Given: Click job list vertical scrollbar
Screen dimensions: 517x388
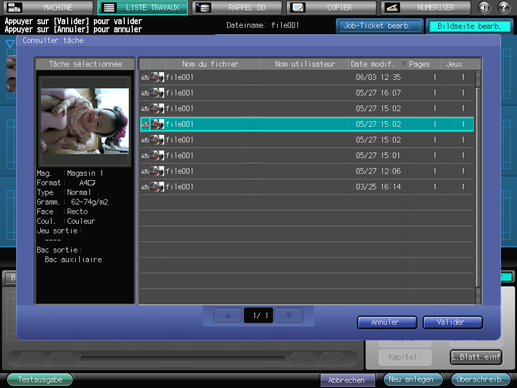Looking at the screenshot, I should coord(478,187).
